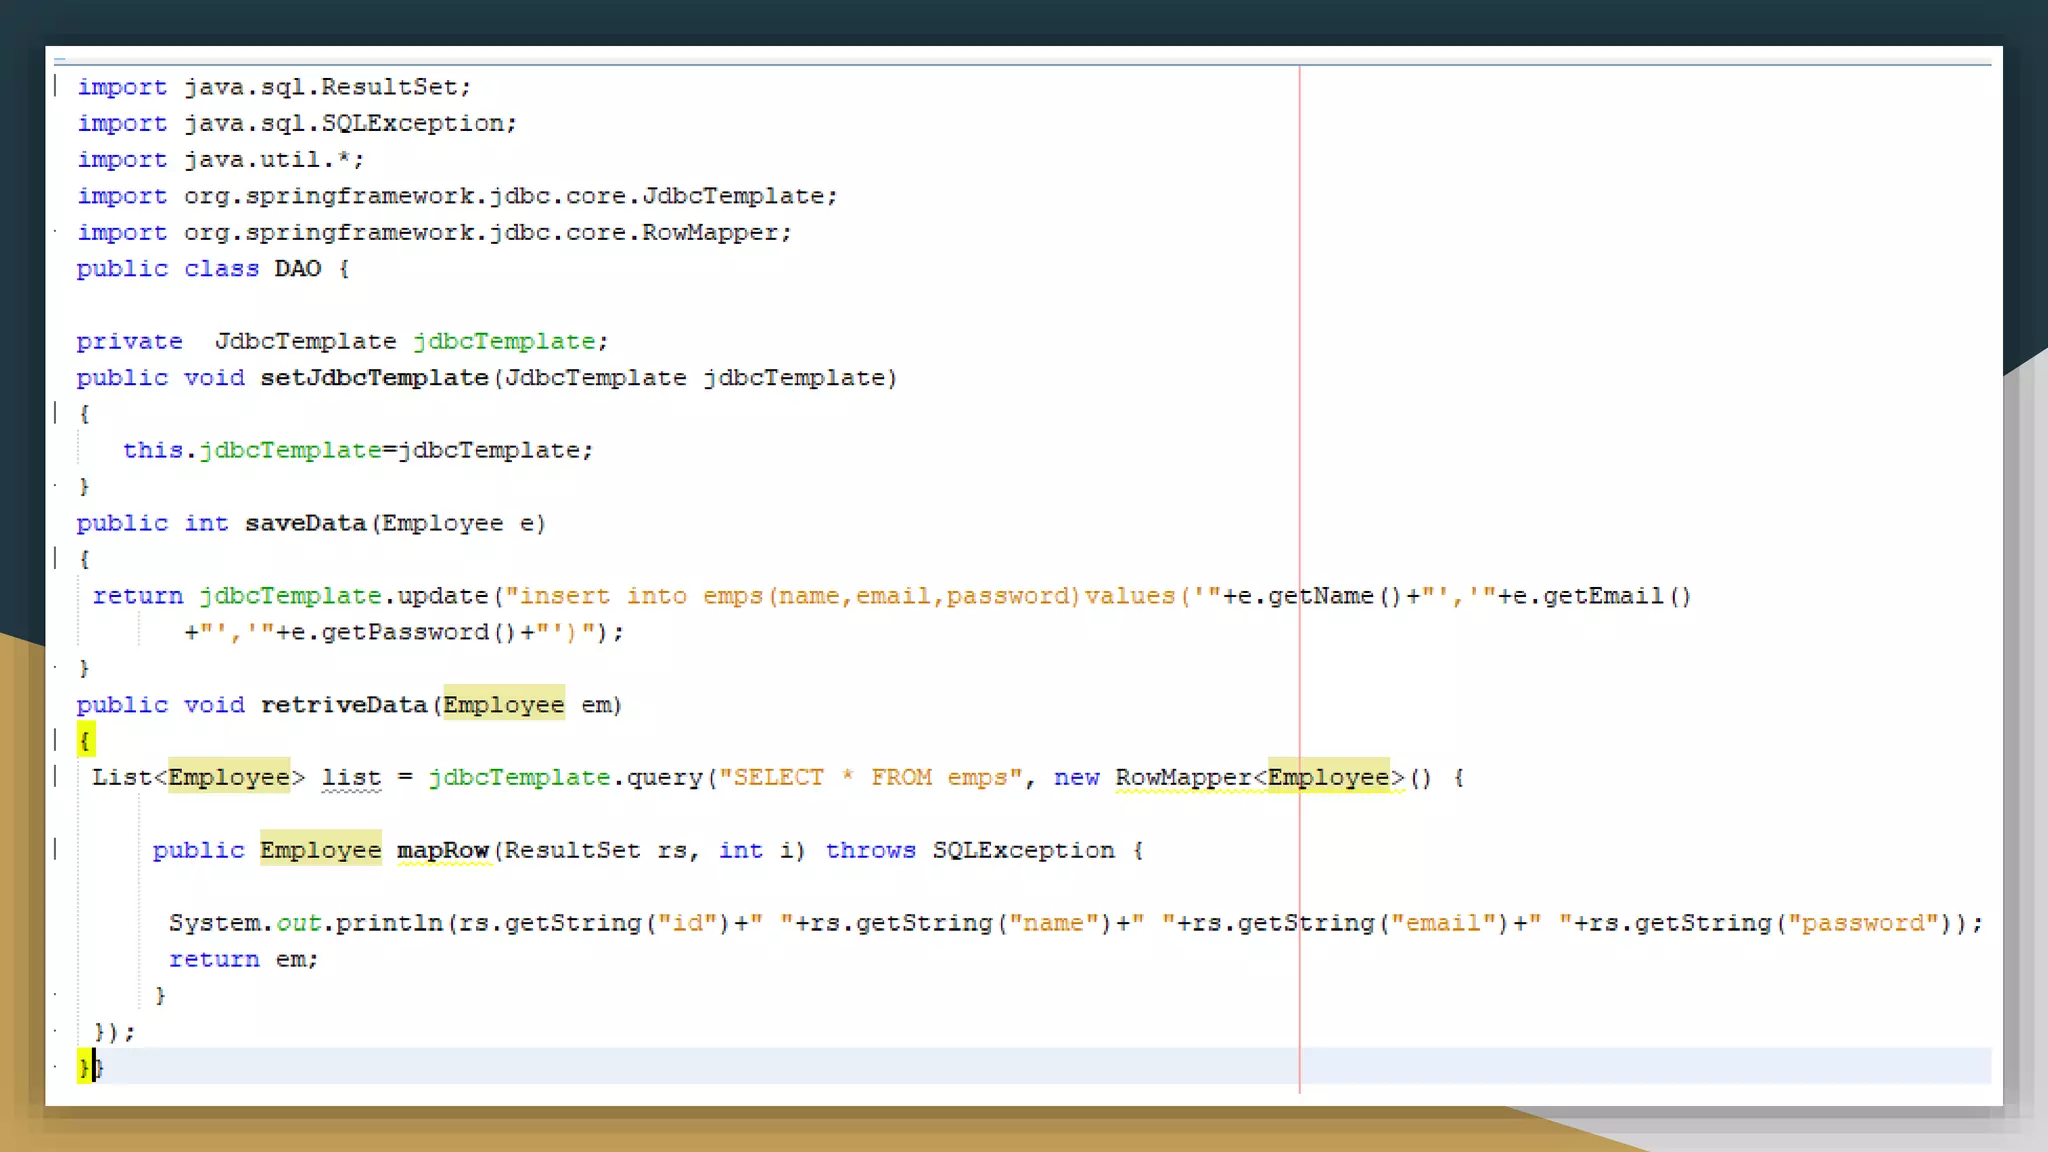
Task: Collapse fold marker at retriveData highlighted brace
Action: 56,740
